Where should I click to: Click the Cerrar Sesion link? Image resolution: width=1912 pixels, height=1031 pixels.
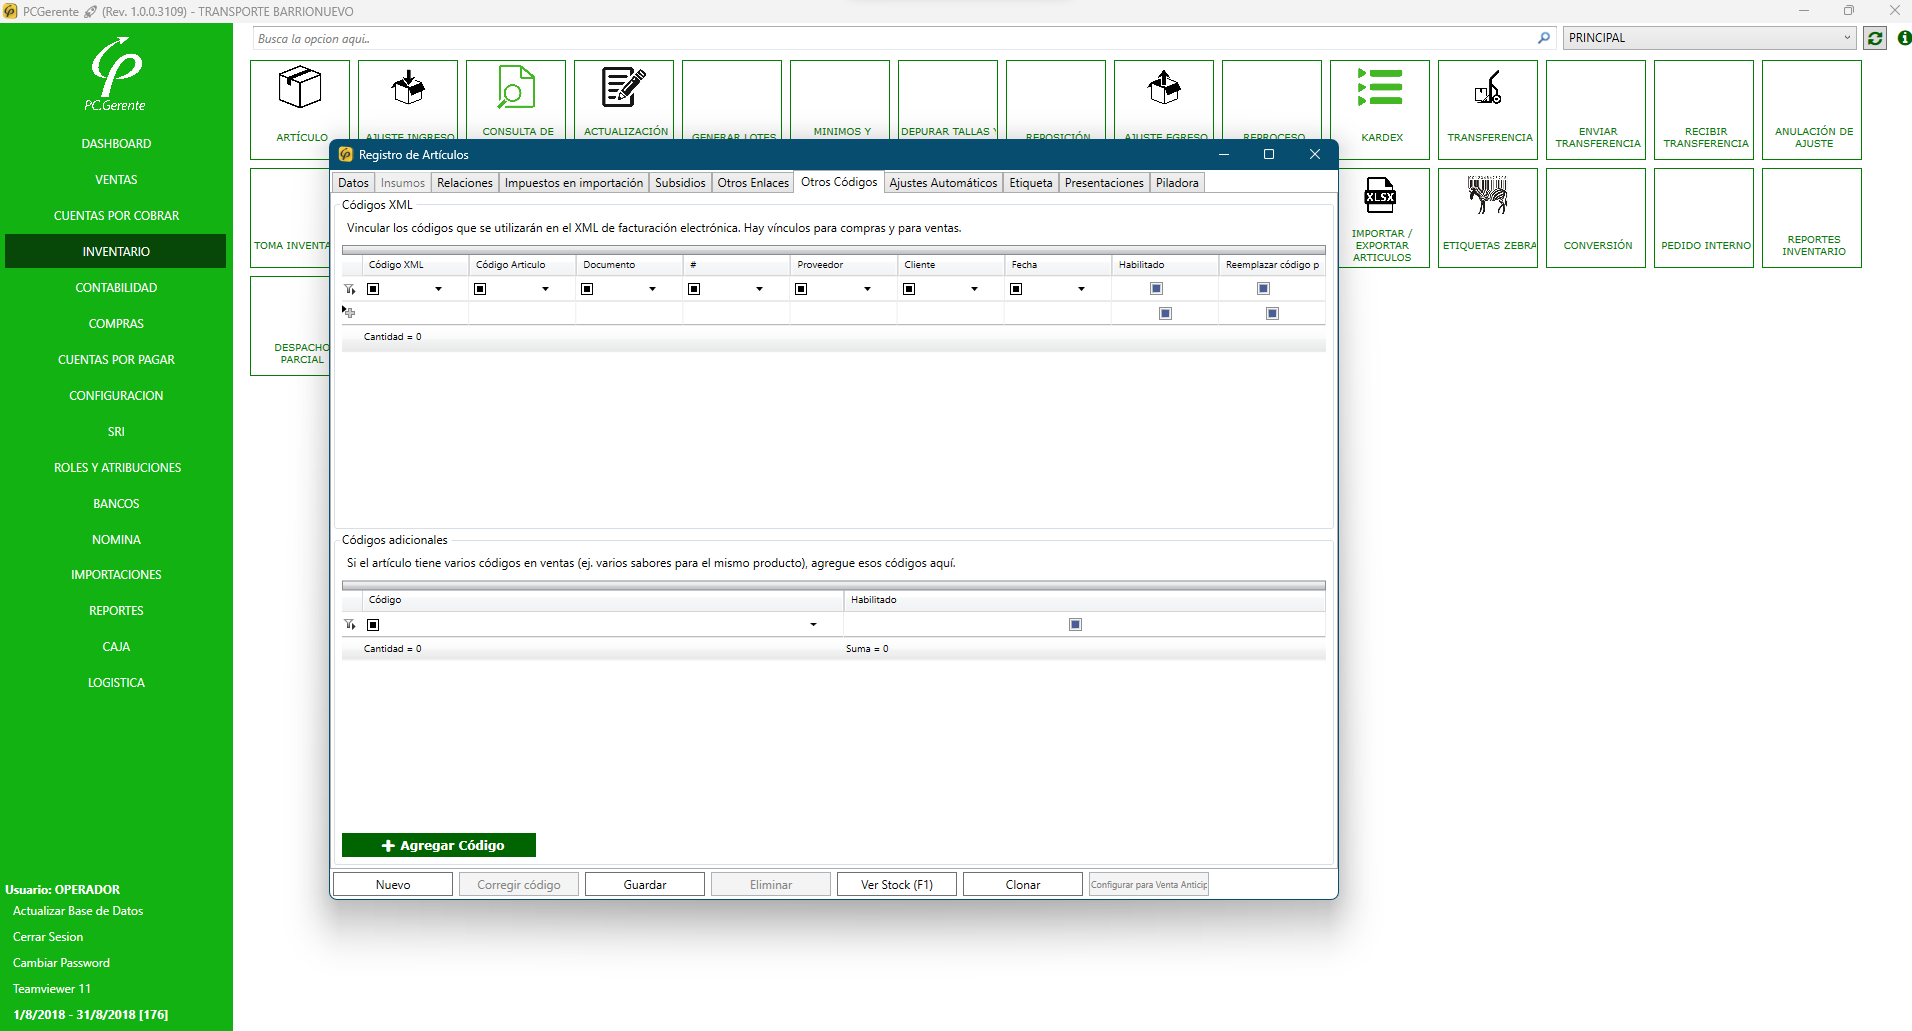(48, 937)
